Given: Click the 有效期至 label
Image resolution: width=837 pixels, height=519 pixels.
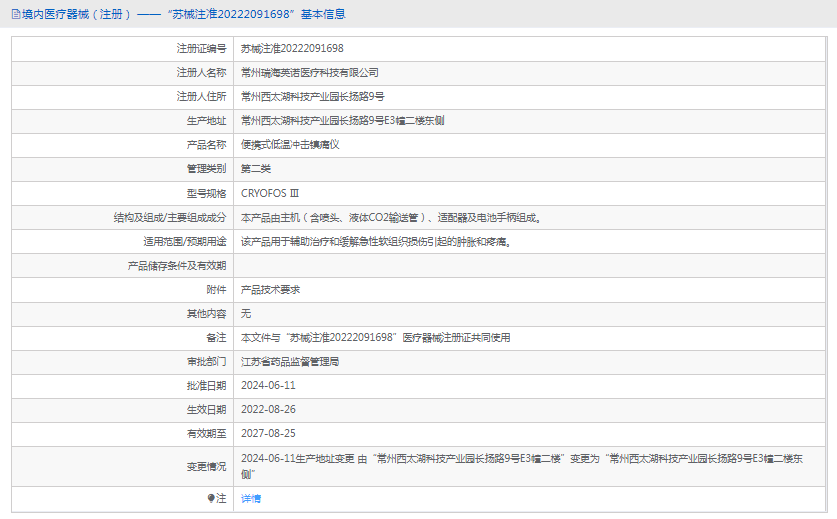Looking at the screenshot, I should point(206,434).
